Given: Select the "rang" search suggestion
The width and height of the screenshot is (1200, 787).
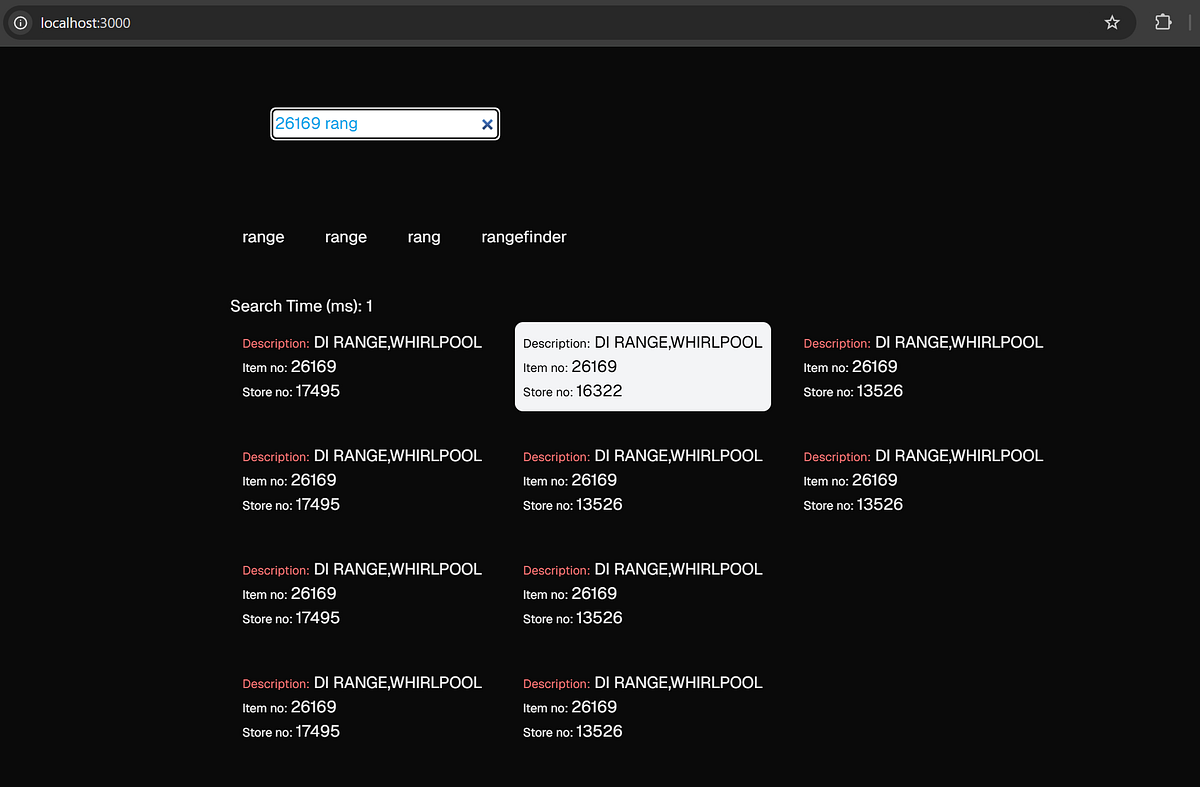Looking at the screenshot, I should click(423, 237).
